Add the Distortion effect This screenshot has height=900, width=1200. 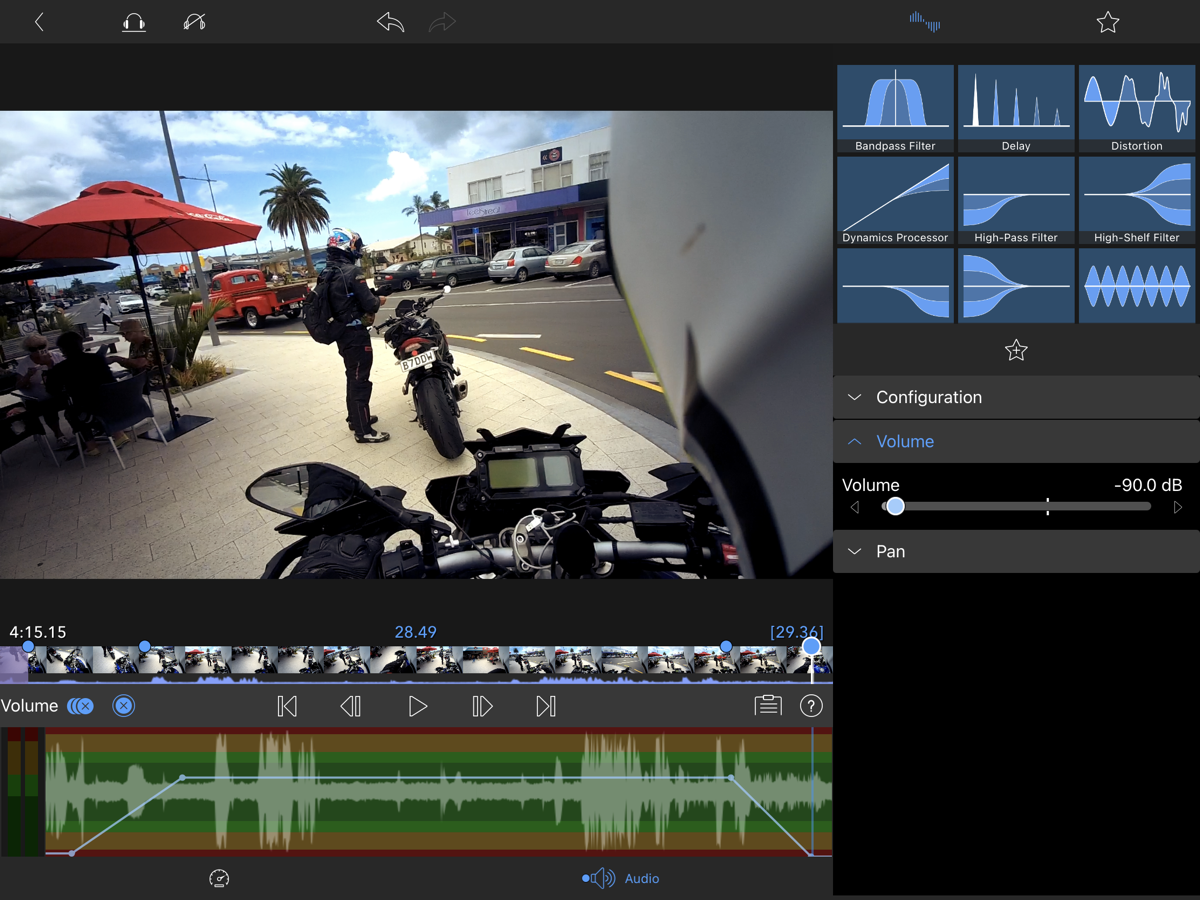1137,109
